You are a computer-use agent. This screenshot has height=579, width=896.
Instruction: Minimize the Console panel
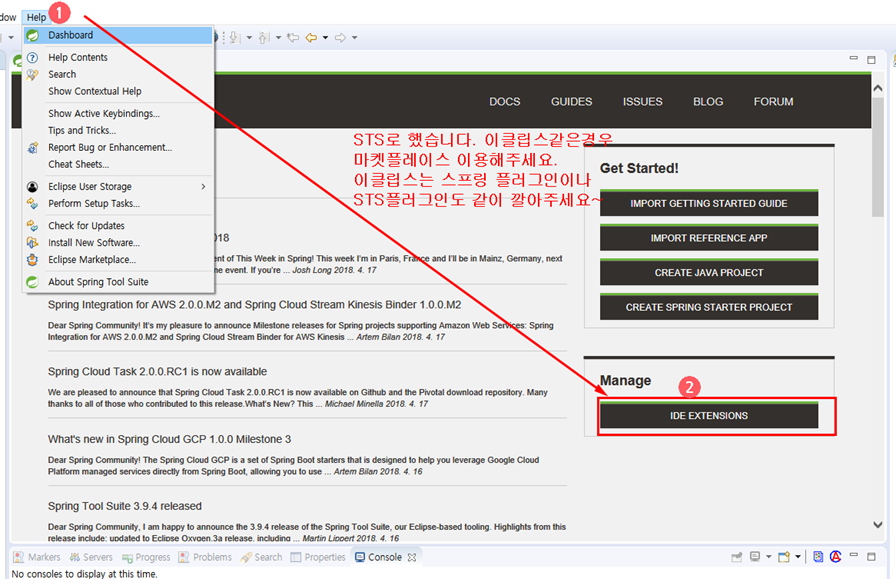tap(854, 555)
